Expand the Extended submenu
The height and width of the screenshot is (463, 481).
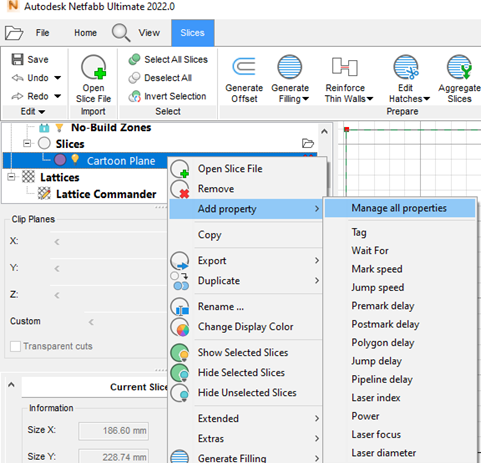click(246, 418)
